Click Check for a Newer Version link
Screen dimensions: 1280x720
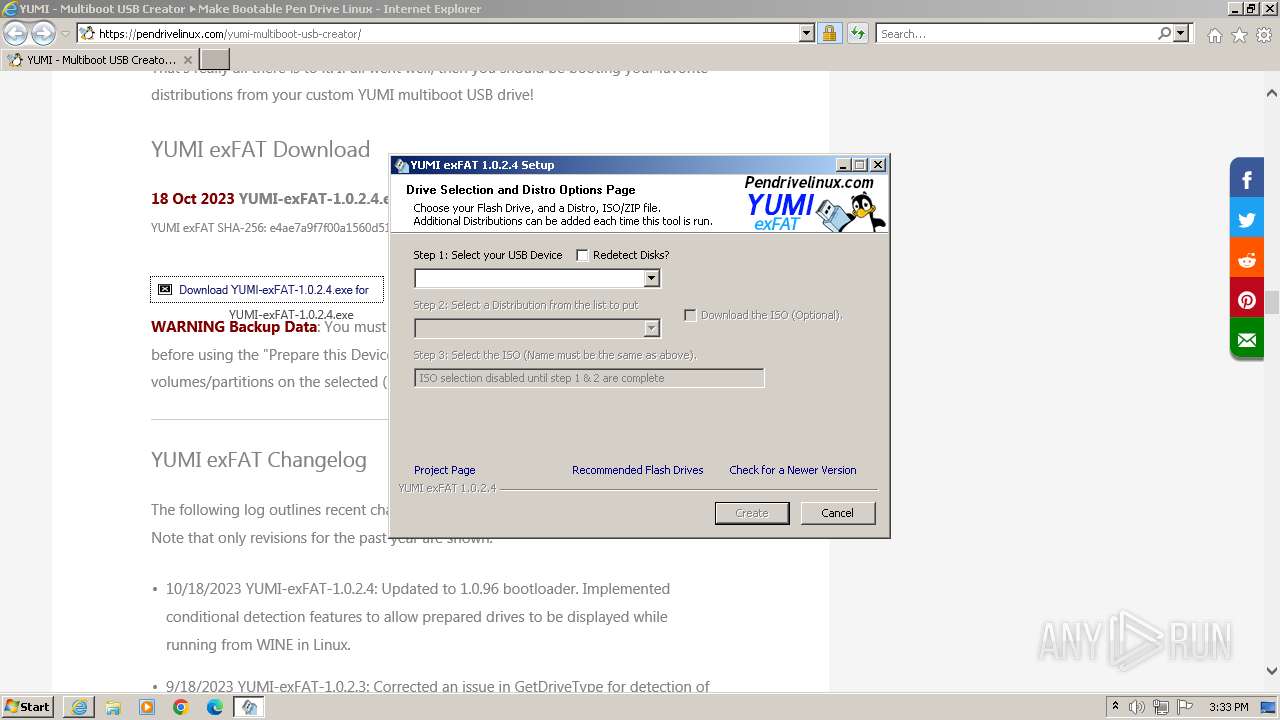(x=792, y=470)
